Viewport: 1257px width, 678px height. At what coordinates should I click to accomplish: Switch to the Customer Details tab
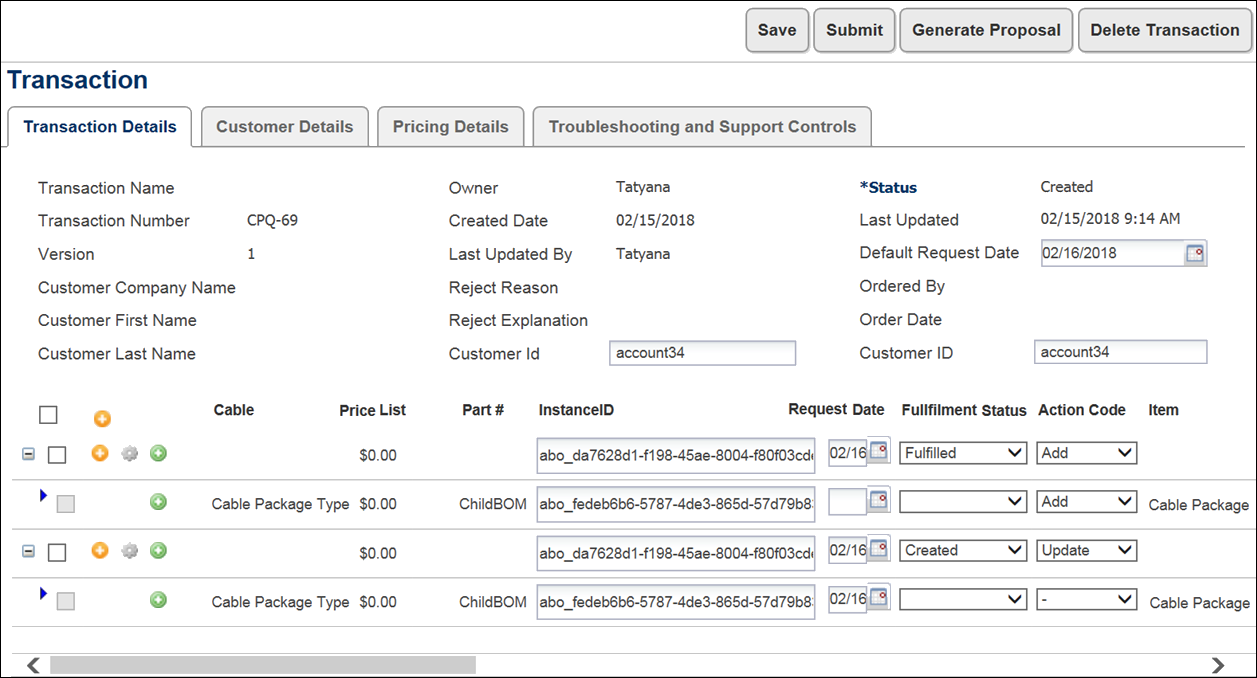coord(285,126)
